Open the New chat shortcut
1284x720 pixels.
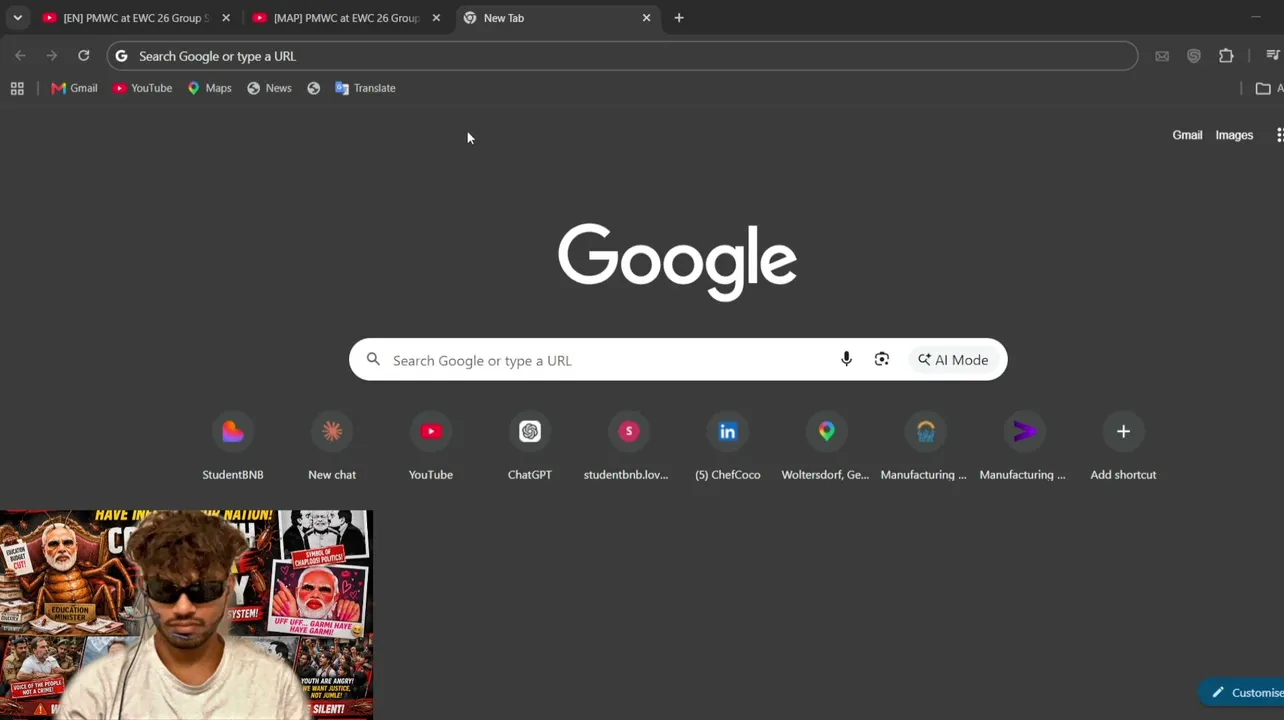(332, 446)
